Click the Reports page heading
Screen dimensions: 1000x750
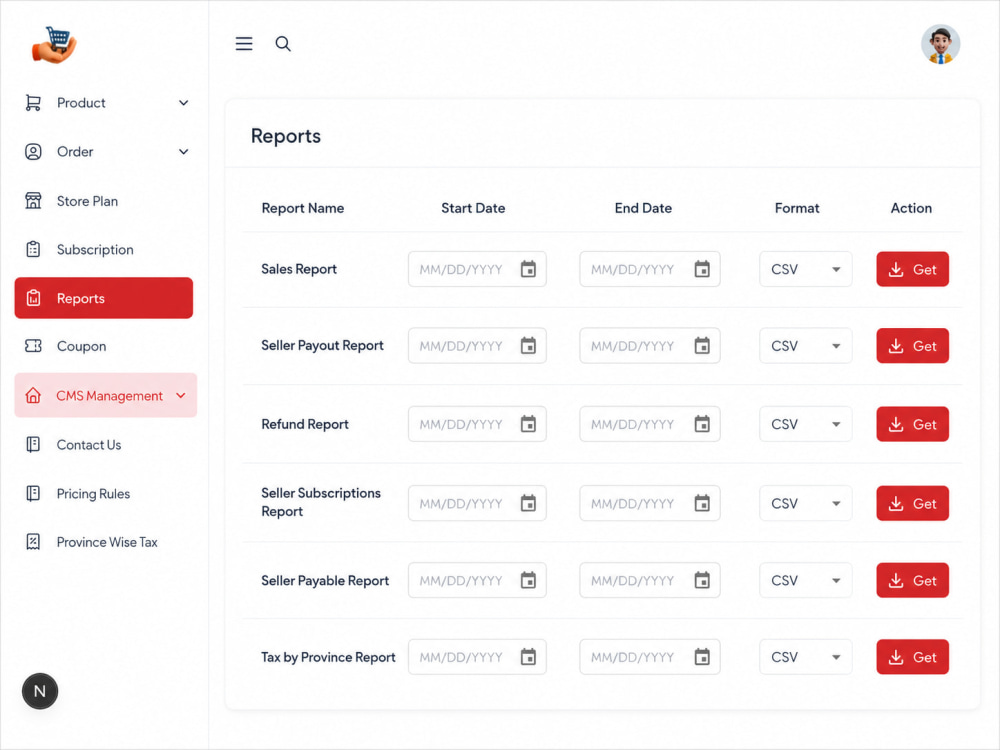(286, 136)
